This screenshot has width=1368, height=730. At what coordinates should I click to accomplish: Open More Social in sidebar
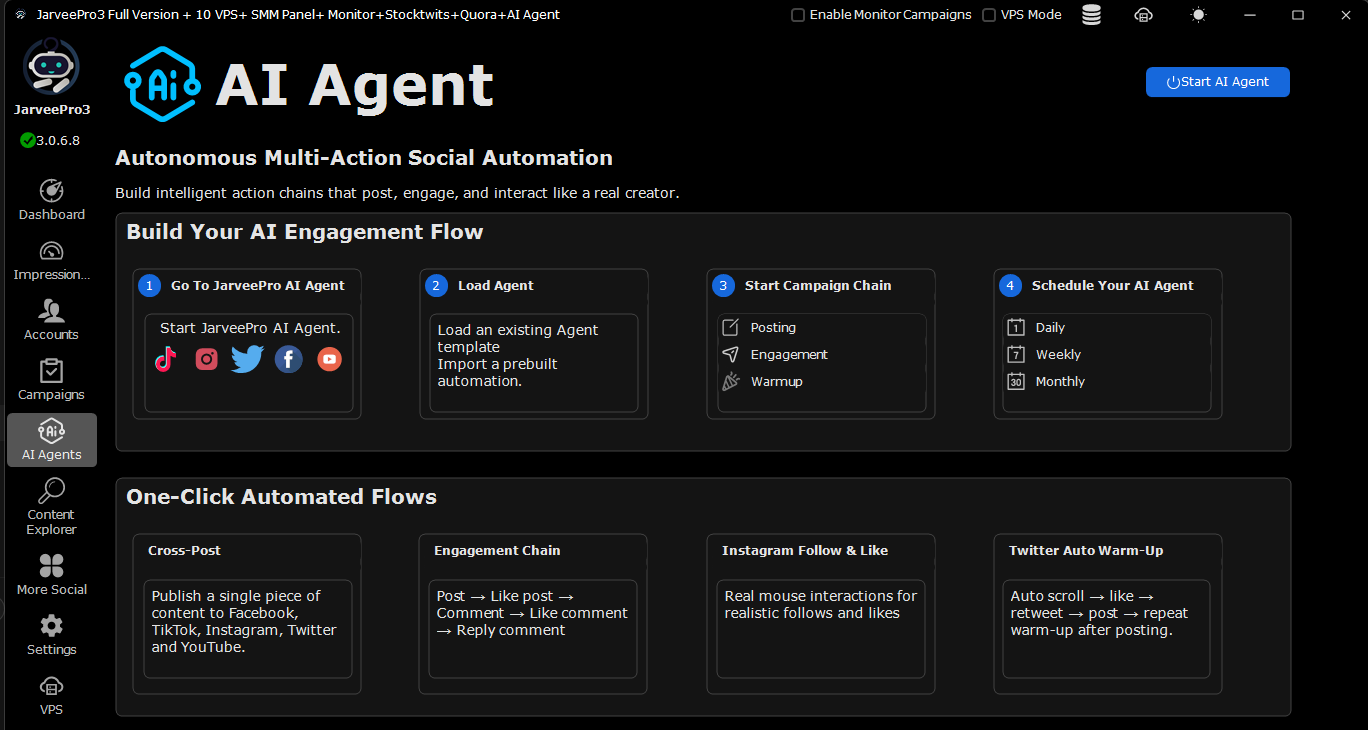point(52,575)
